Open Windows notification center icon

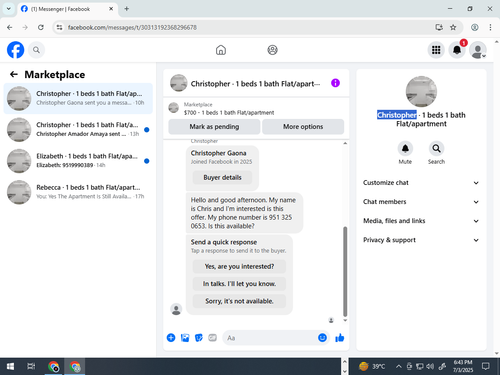486,367
